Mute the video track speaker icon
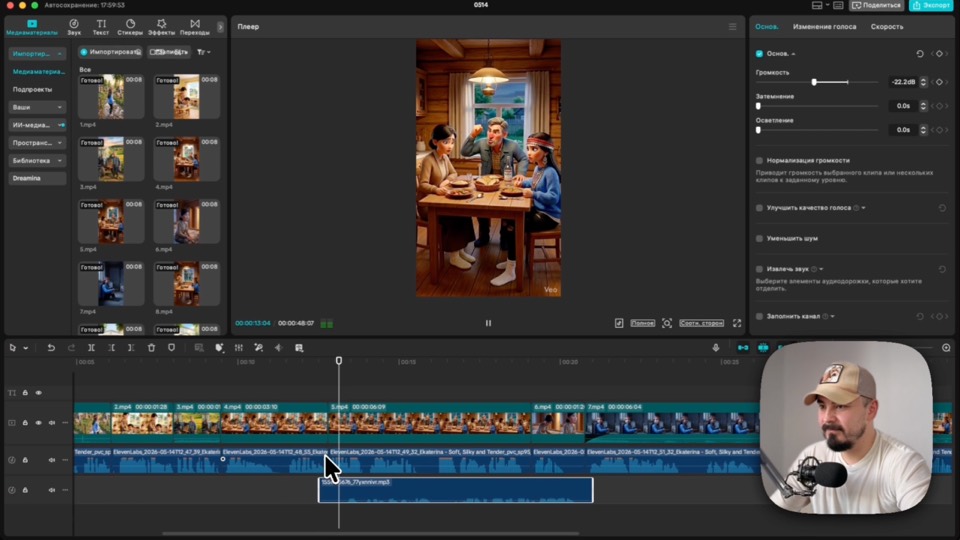 [x=52, y=423]
